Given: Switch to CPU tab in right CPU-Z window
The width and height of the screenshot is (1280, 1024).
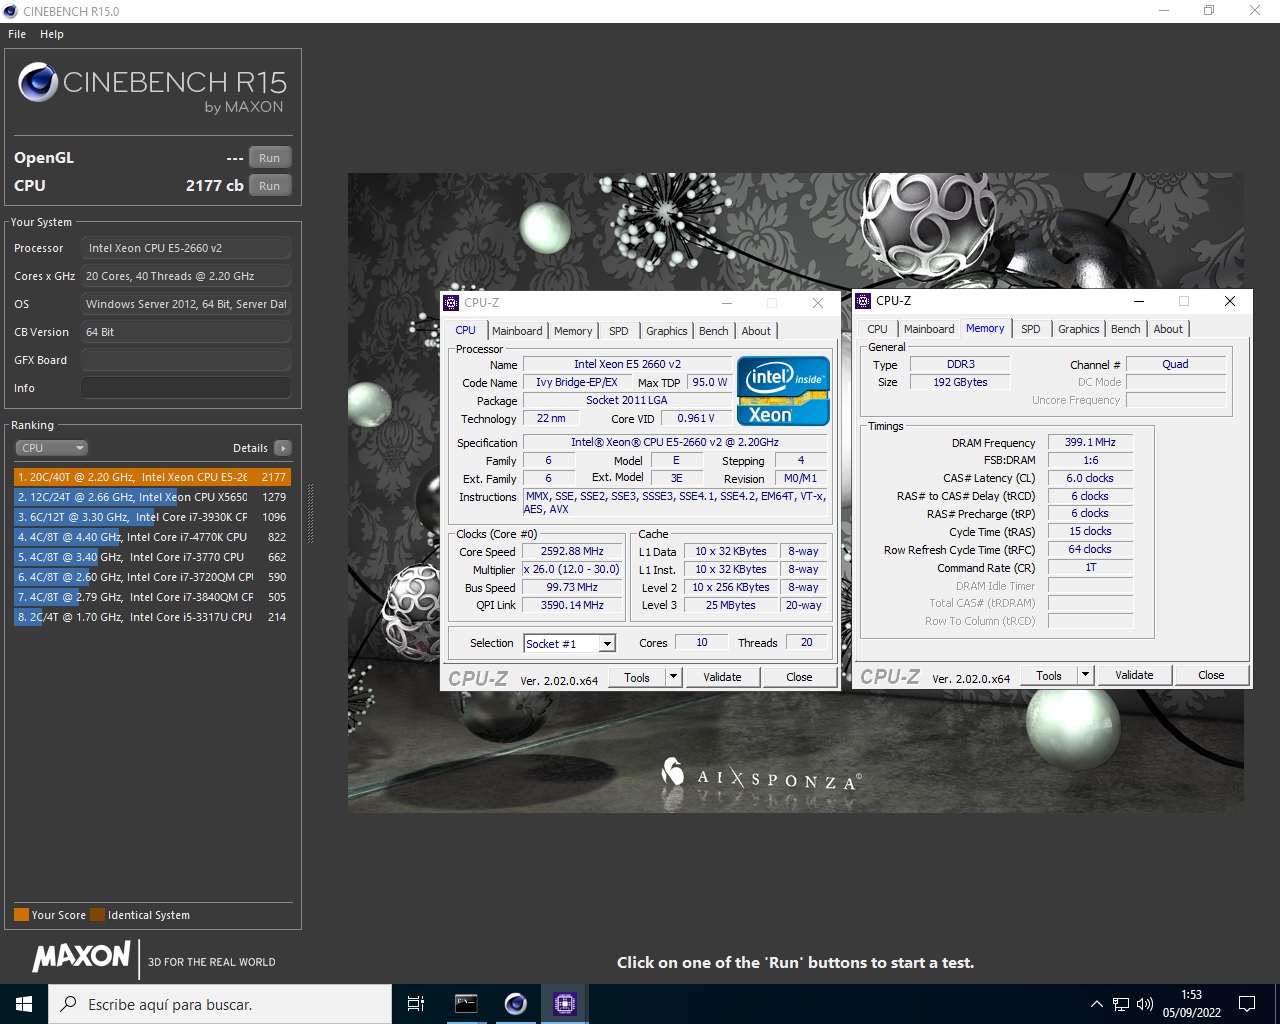Looking at the screenshot, I should point(877,329).
